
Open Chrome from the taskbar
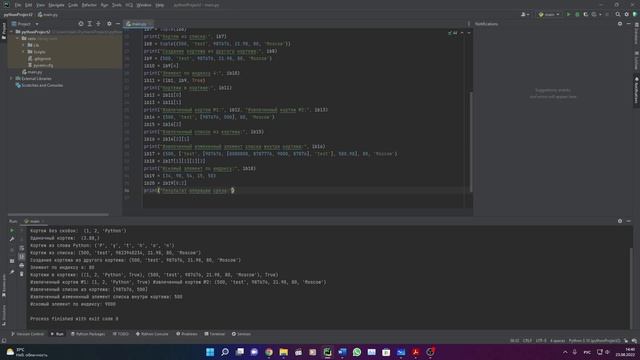269,352
